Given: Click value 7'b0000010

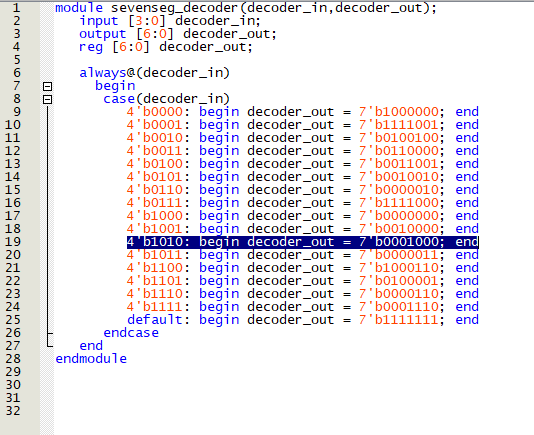Looking at the screenshot, I should tap(399, 190).
